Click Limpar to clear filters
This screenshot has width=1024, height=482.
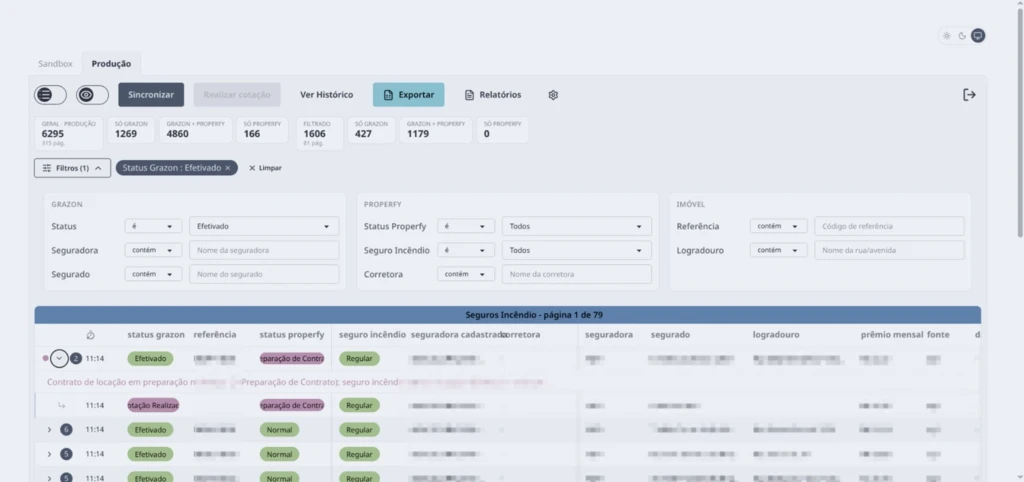(265, 168)
